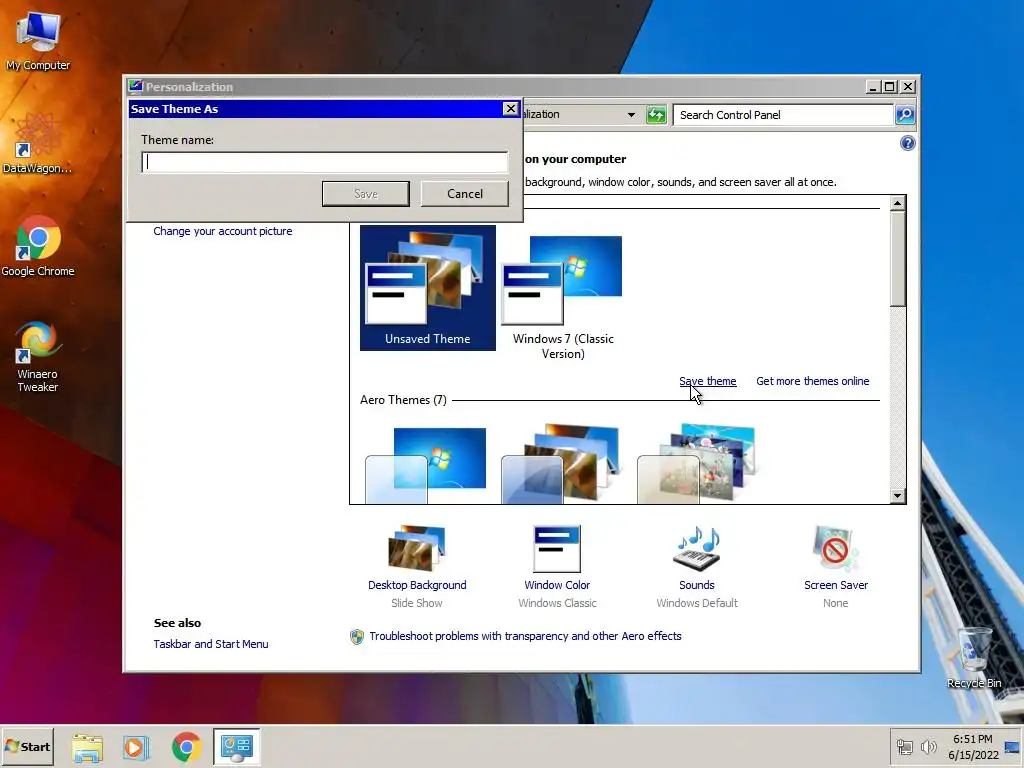Image resolution: width=1024 pixels, height=768 pixels.
Task: Click the Save button in dialog
Action: pyautogui.click(x=366, y=194)
